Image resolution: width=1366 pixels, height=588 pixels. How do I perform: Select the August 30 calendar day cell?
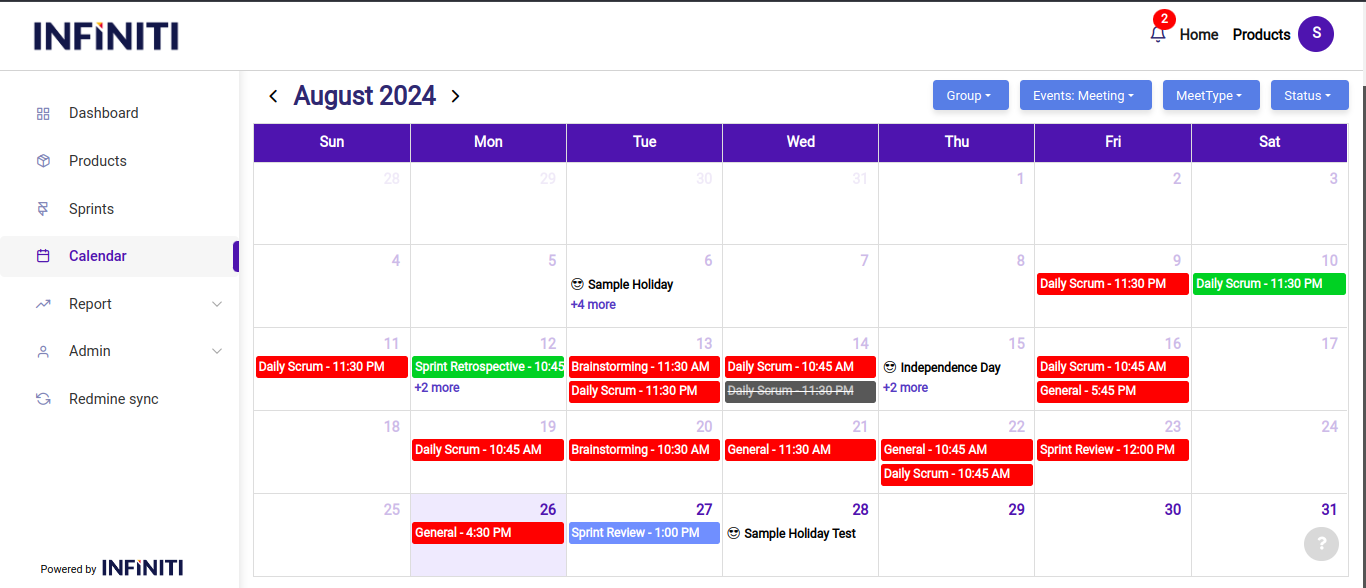click(1112, 540)
